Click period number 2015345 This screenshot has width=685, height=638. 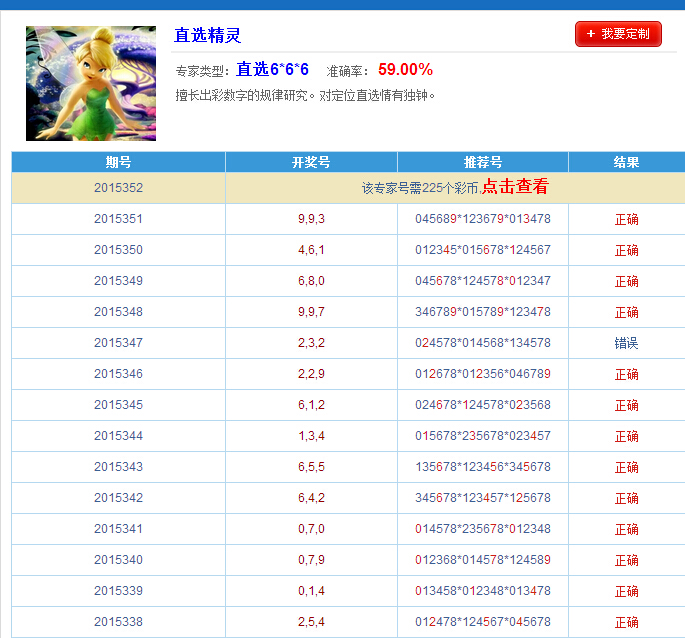click(x=118, y=405)
